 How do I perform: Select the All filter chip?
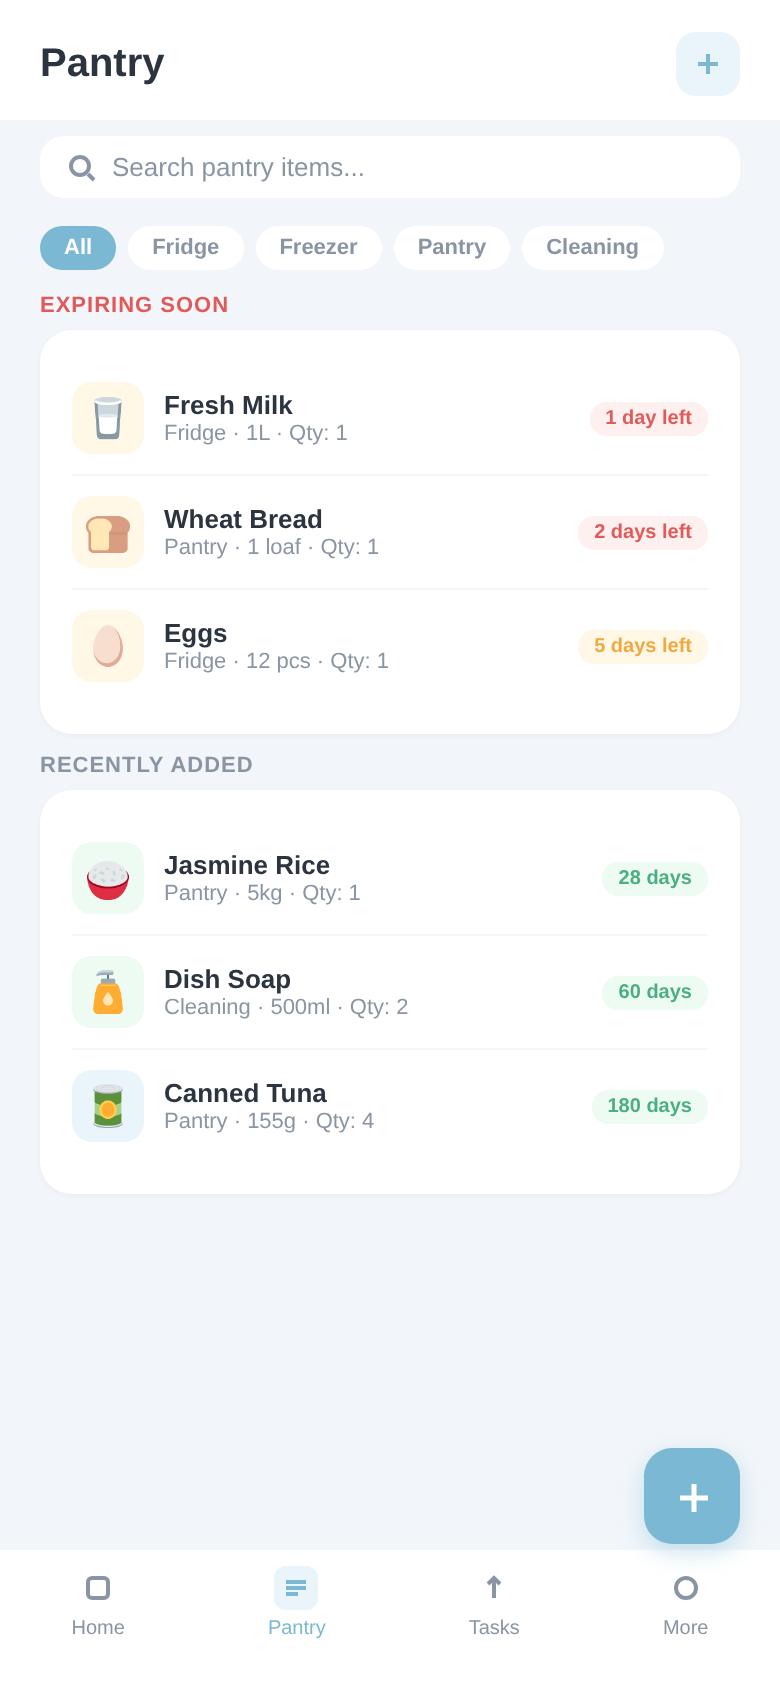pos(78,248)
